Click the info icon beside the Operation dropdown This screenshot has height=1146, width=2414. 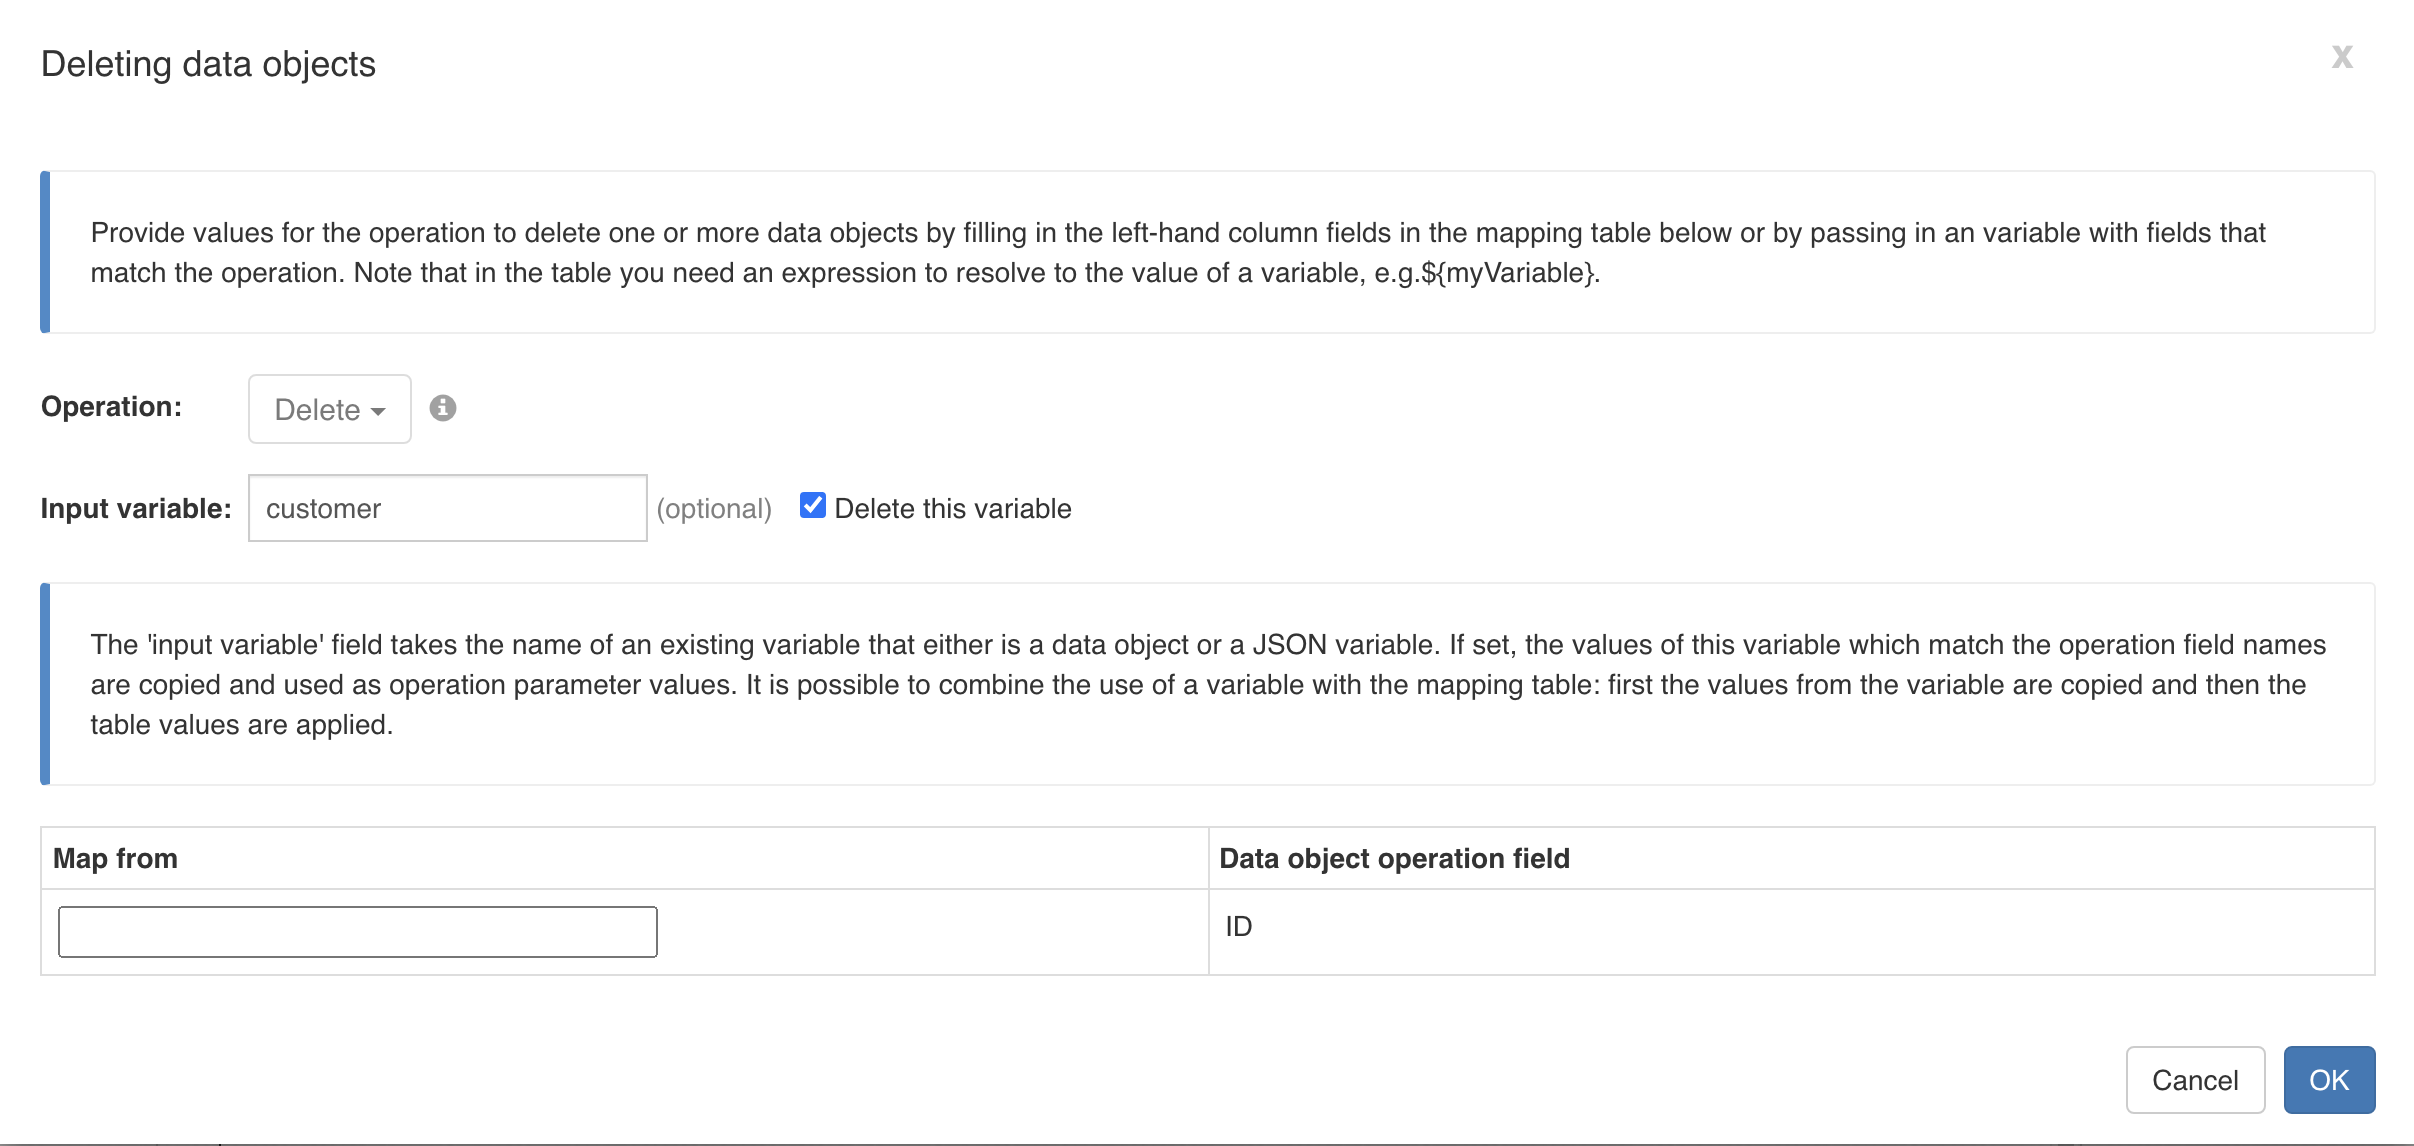[x=444, y=408]
